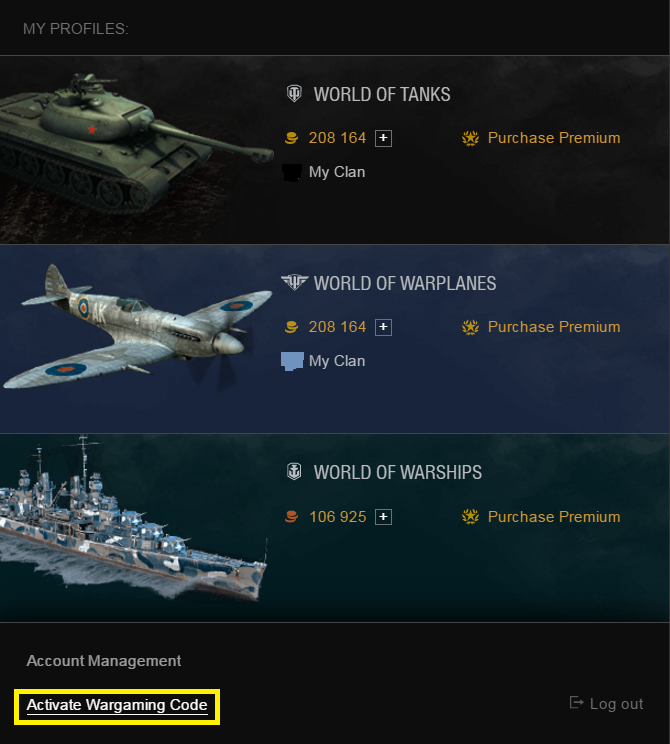Add gold using plus button in World of Warplanes
Image resolution: width=670 pixels, height=744 pixels.
click(383, 327)
